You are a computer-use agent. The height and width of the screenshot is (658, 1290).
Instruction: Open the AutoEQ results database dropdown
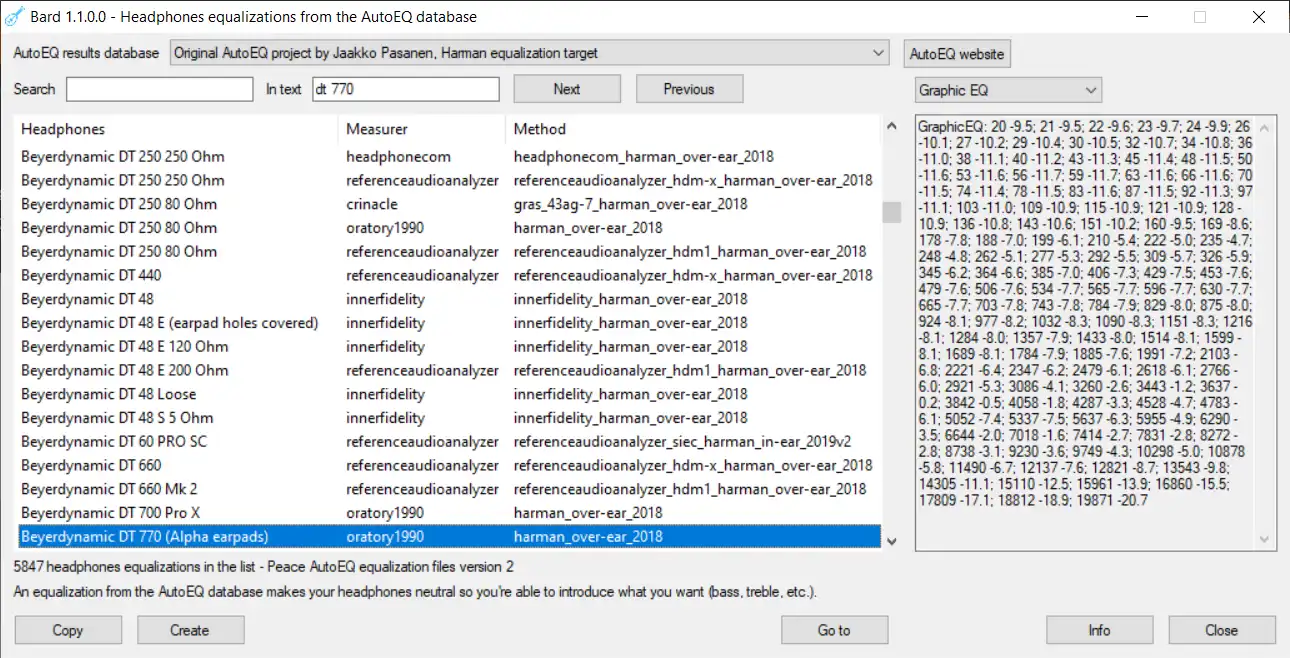pos(529,53)
